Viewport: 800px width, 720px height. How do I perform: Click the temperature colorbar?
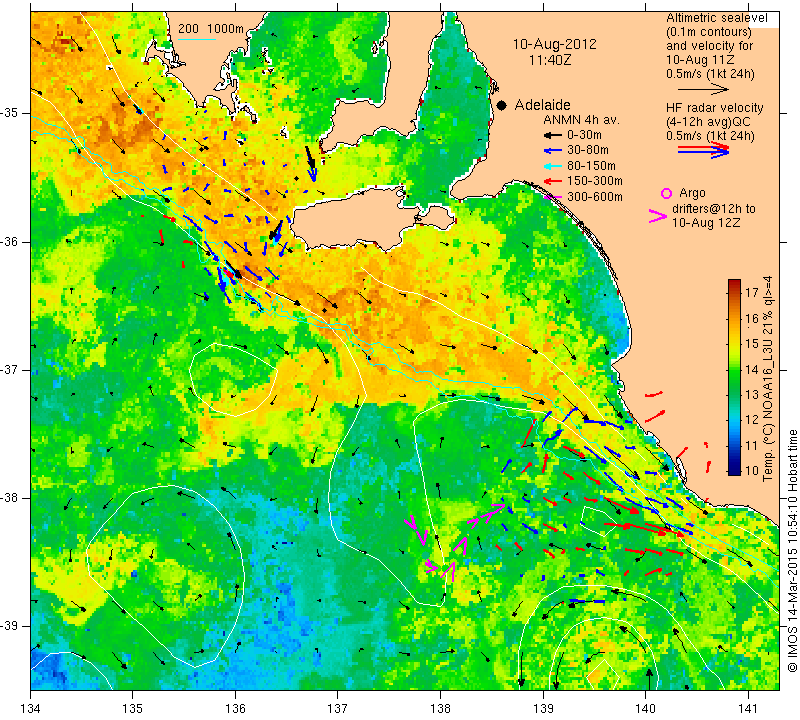coord(734,377)
